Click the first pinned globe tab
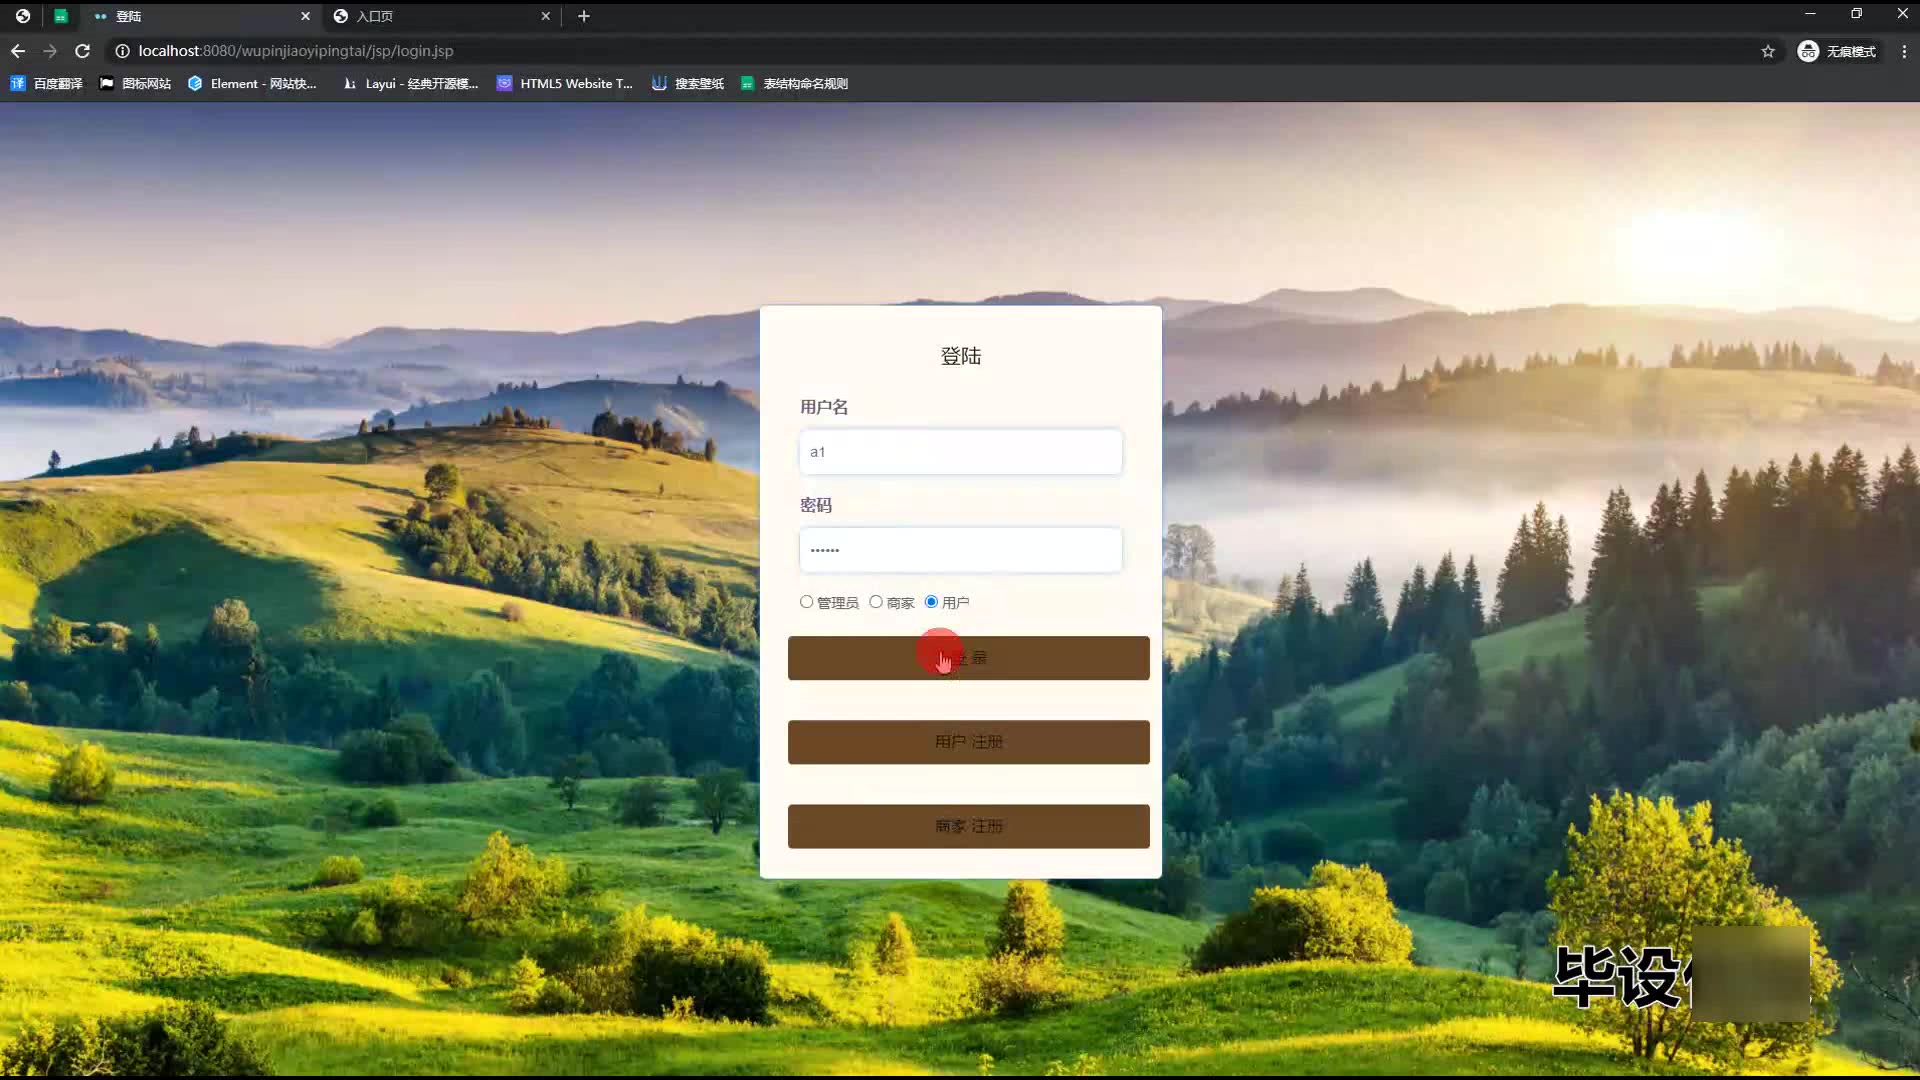This screenshot has height=1080, width=1920. click(x=23, y=16)
